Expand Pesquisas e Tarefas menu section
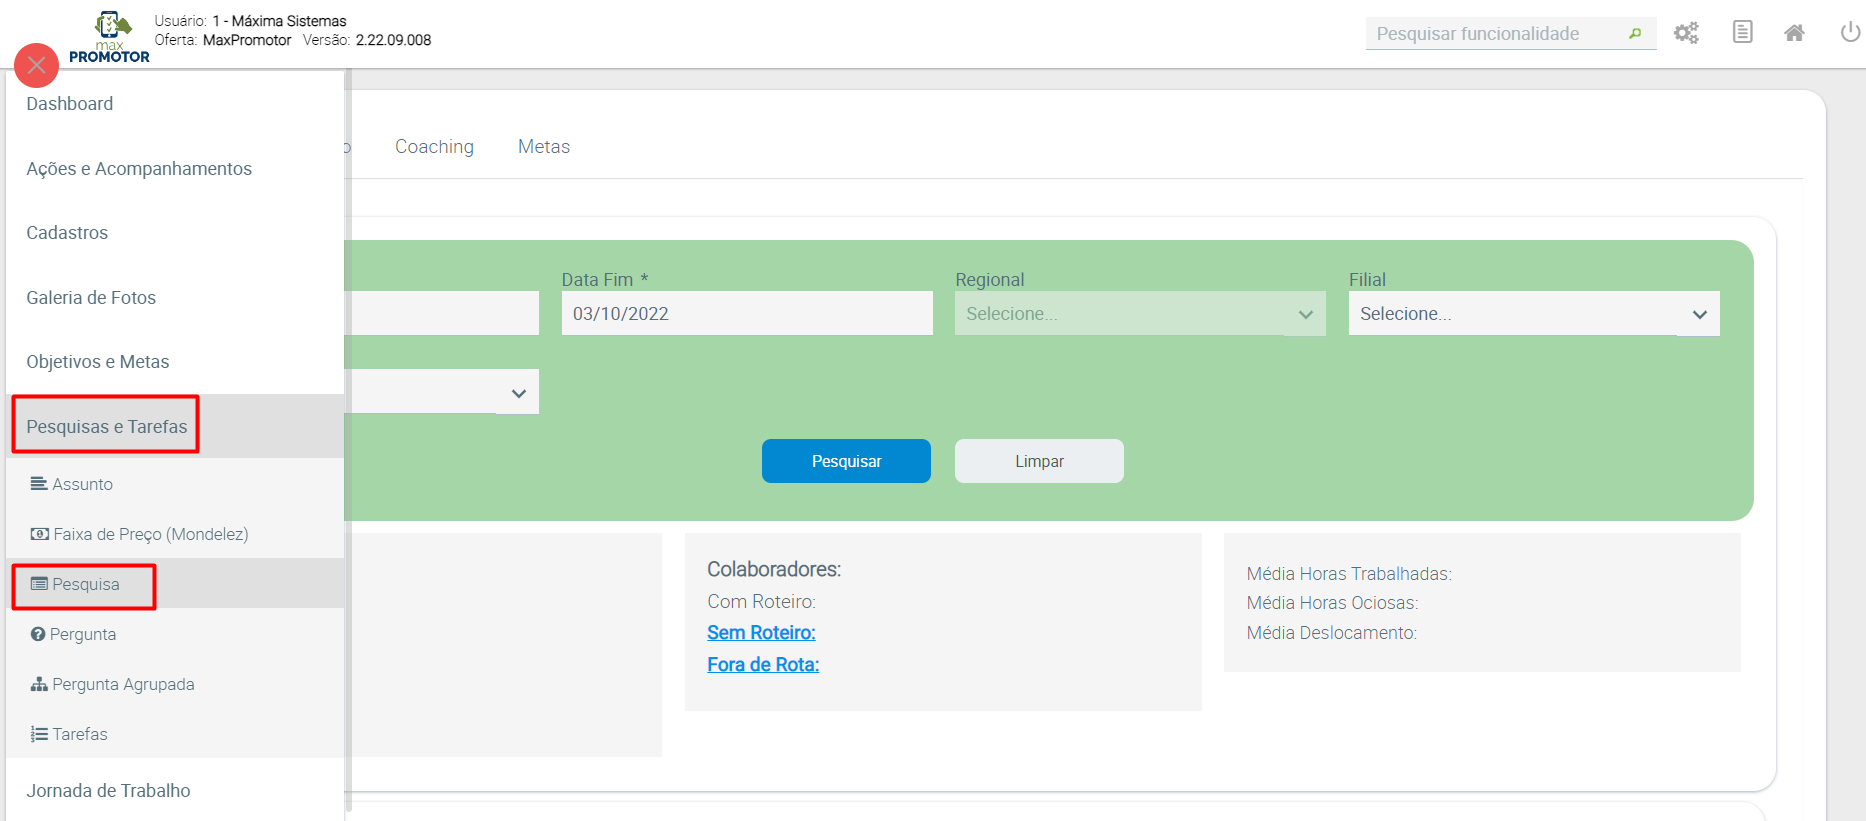Image resolution: width=1866 pixels, height=821 pixels. [107, 426]
